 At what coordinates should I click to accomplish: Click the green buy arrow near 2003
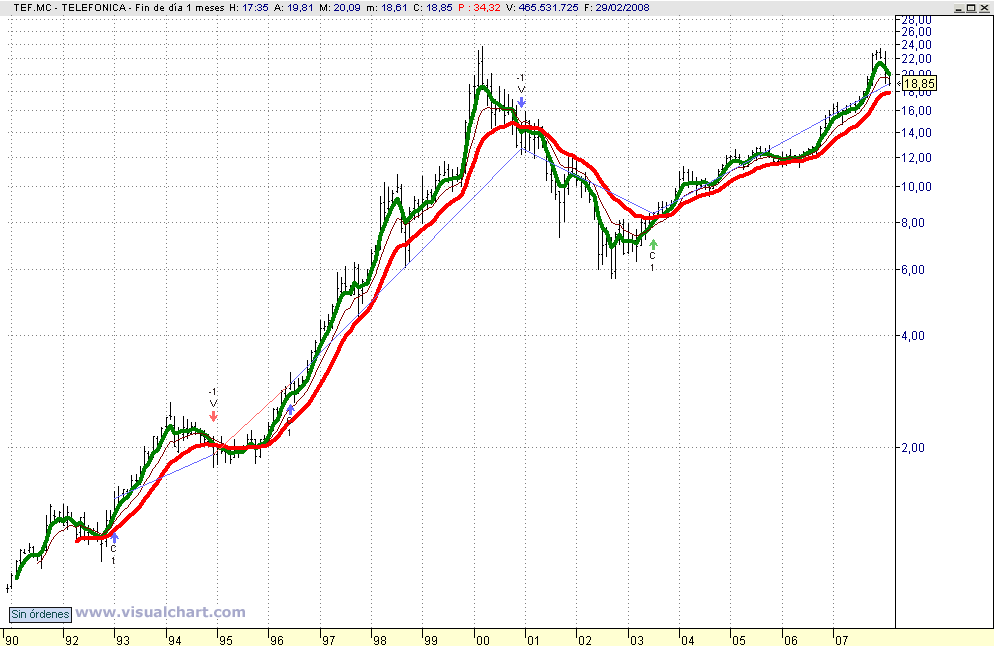(x=653, y=244)
